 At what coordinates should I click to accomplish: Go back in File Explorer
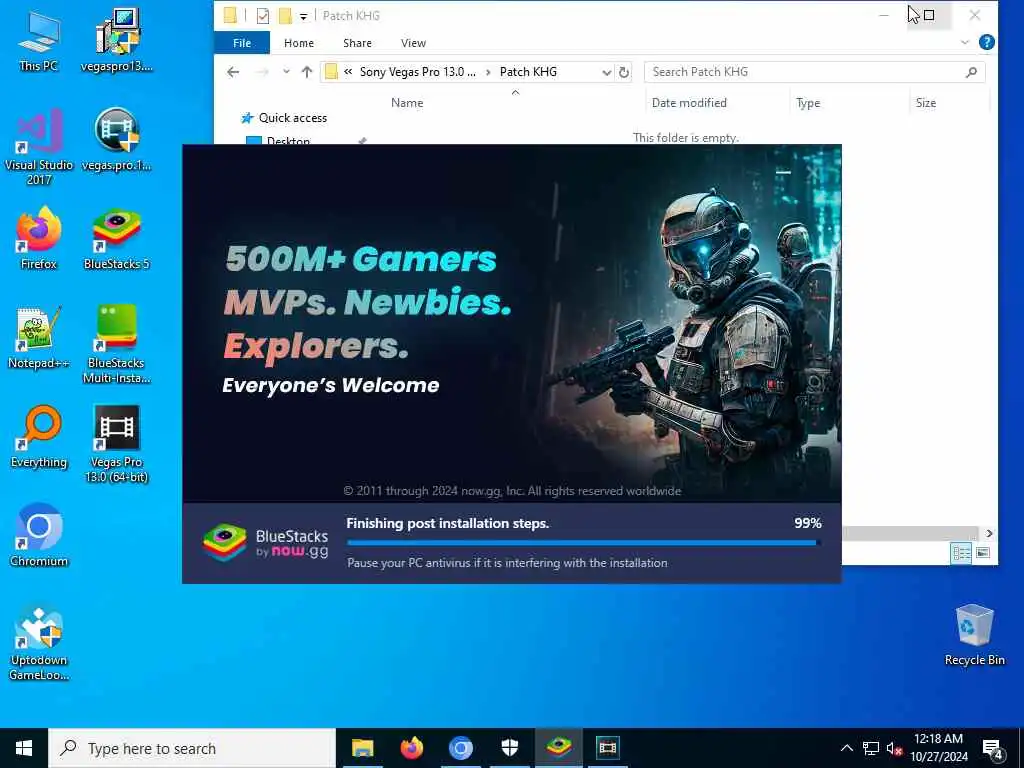[x=233, y=72]
